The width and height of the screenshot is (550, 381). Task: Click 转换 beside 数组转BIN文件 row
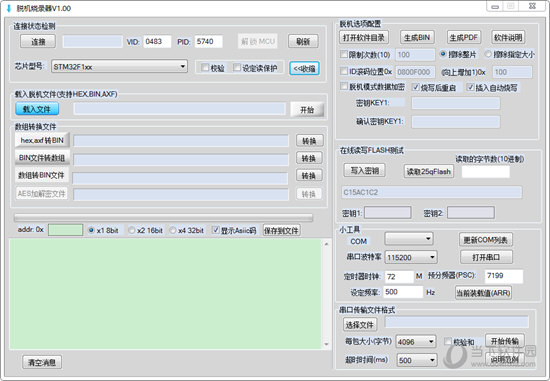tap(309, 175)
